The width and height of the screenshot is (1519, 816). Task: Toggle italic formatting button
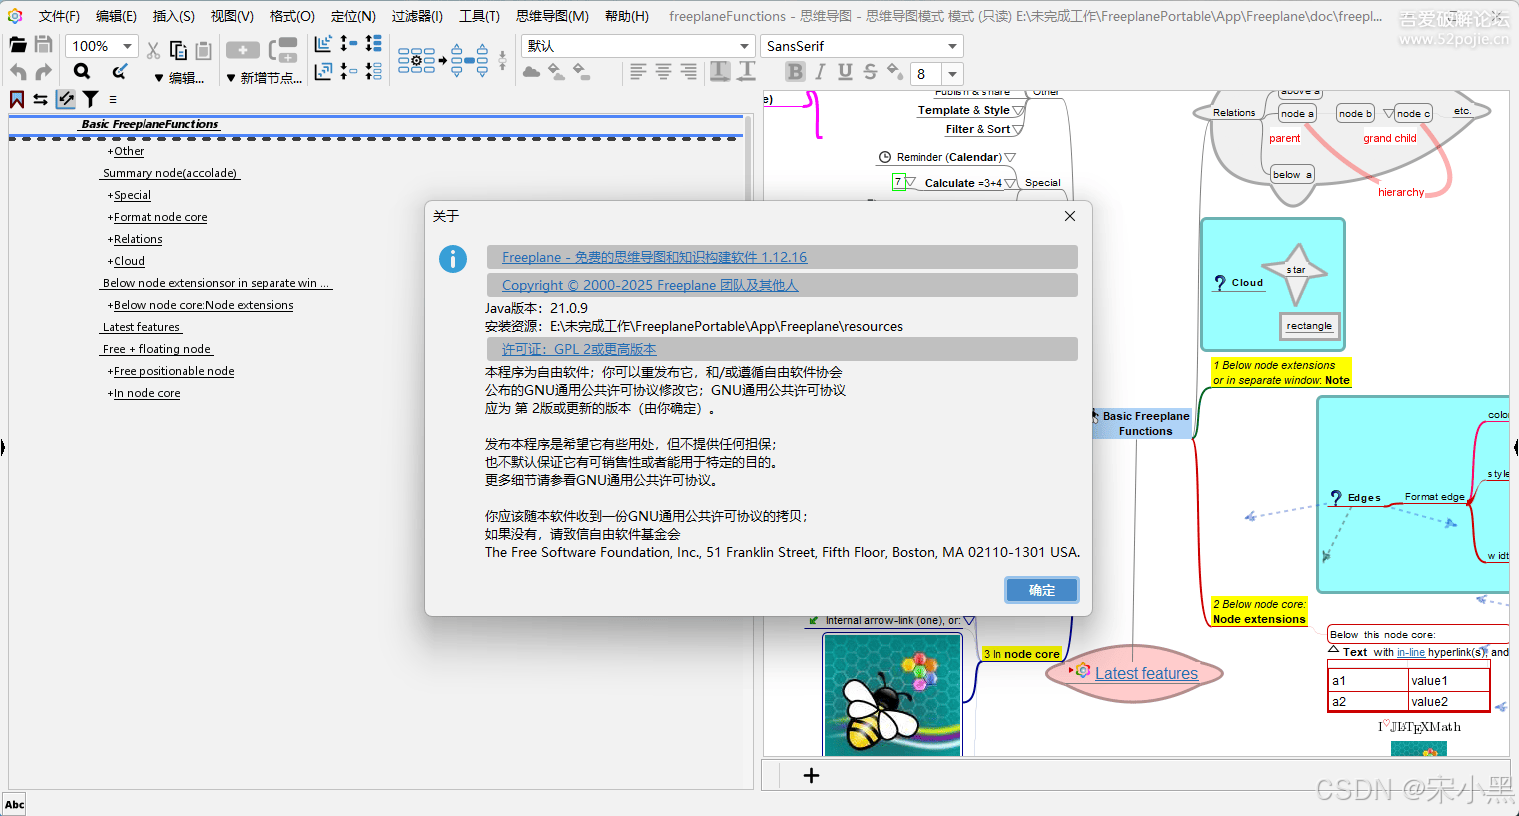pyautogui.click(x=820, y=72)
